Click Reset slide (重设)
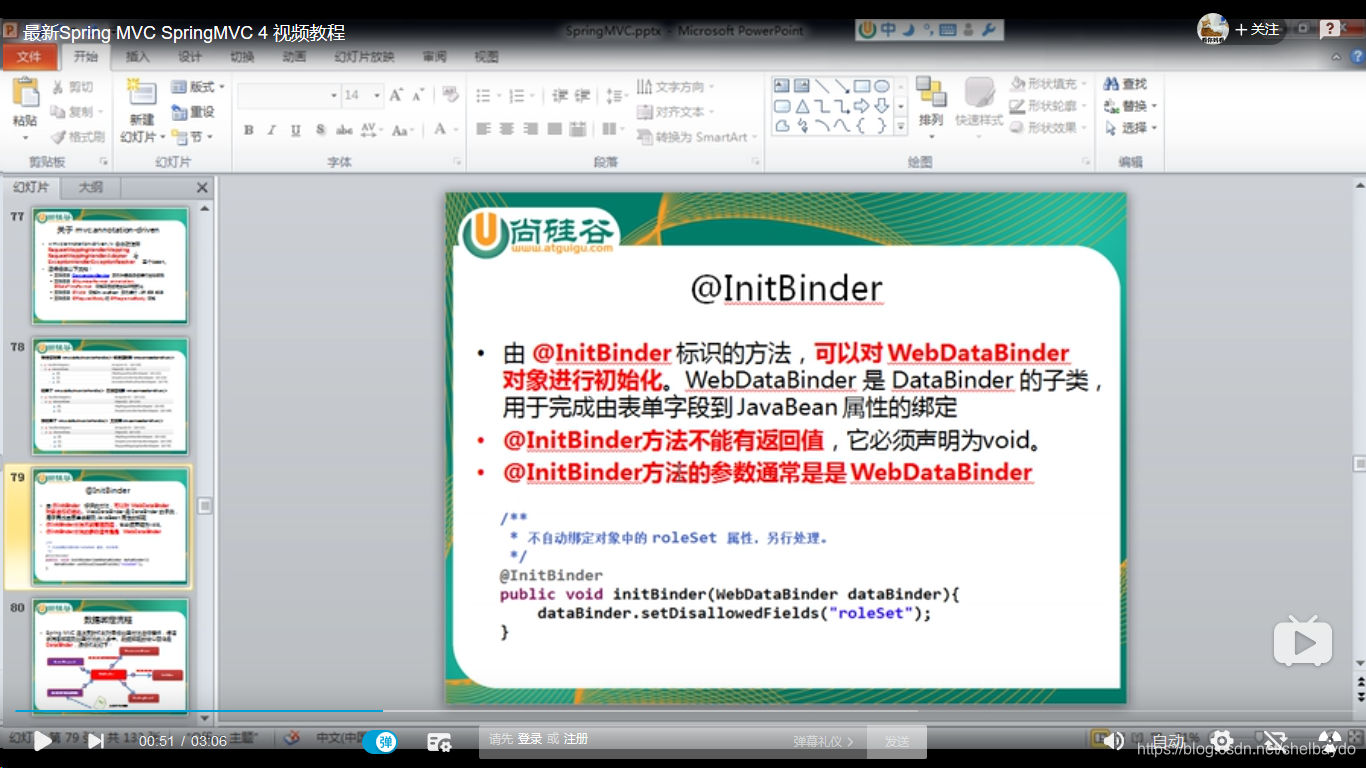 pyautogui.click(x=193, y=112)
